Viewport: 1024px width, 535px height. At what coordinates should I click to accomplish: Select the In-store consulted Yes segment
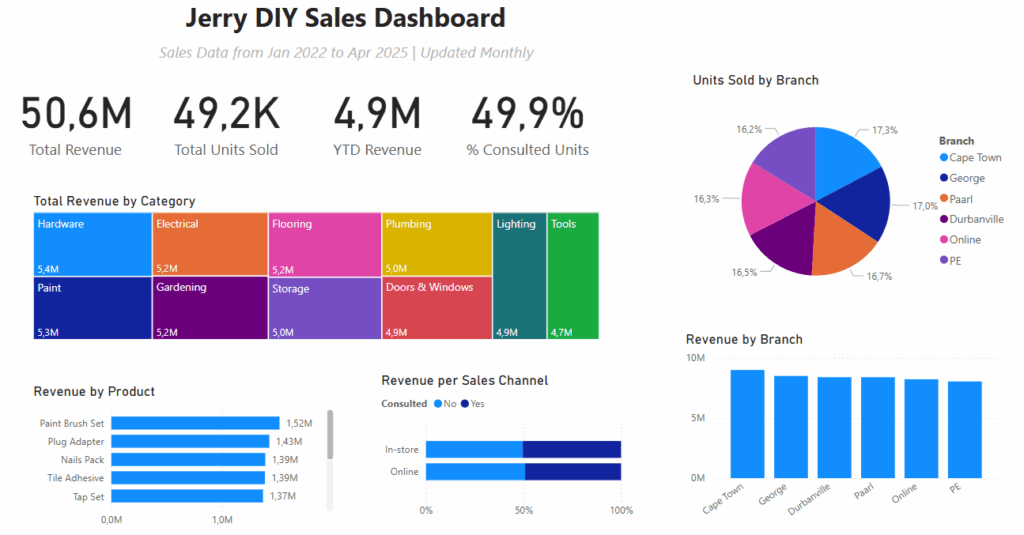[572, 449]
